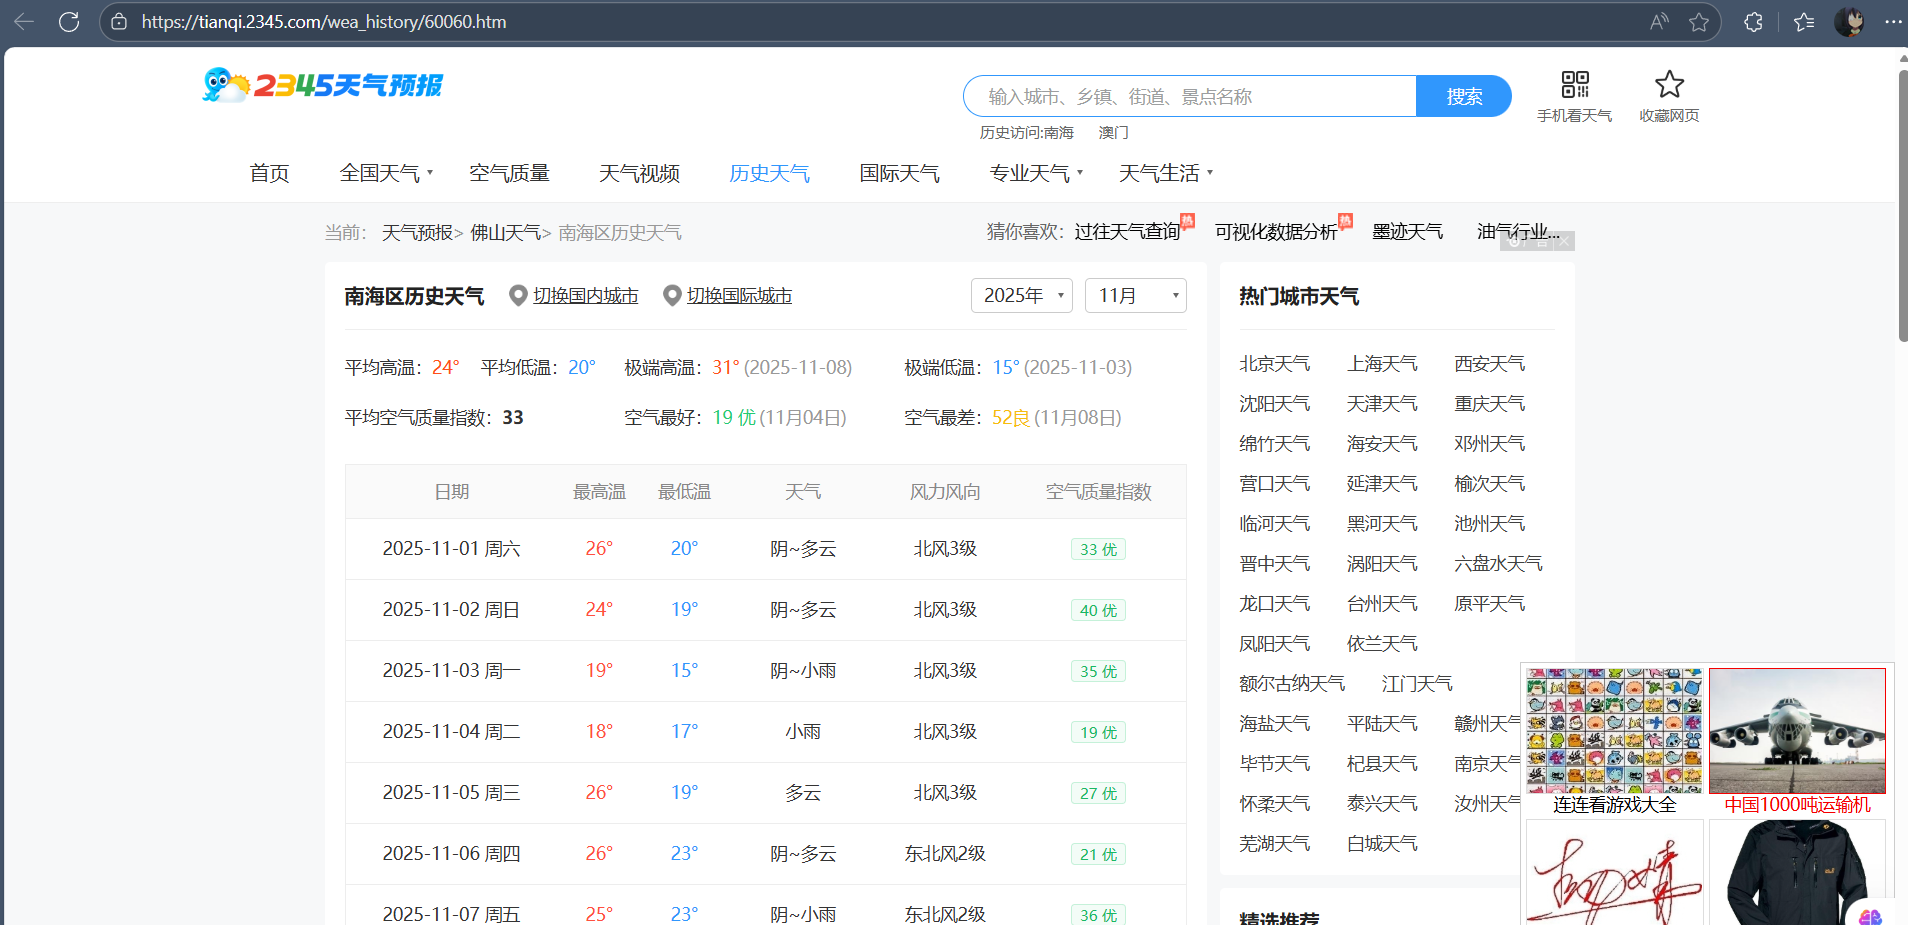Open 空气质量 nav item
This screenshot has height=925, width=1908.
(509, 173)
